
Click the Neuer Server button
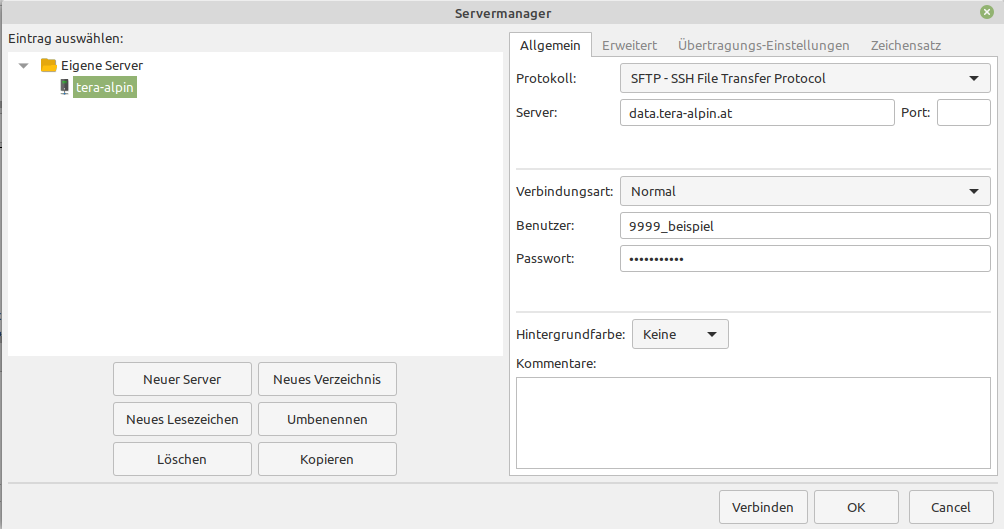pyautogui.click(x=182, y=379)
